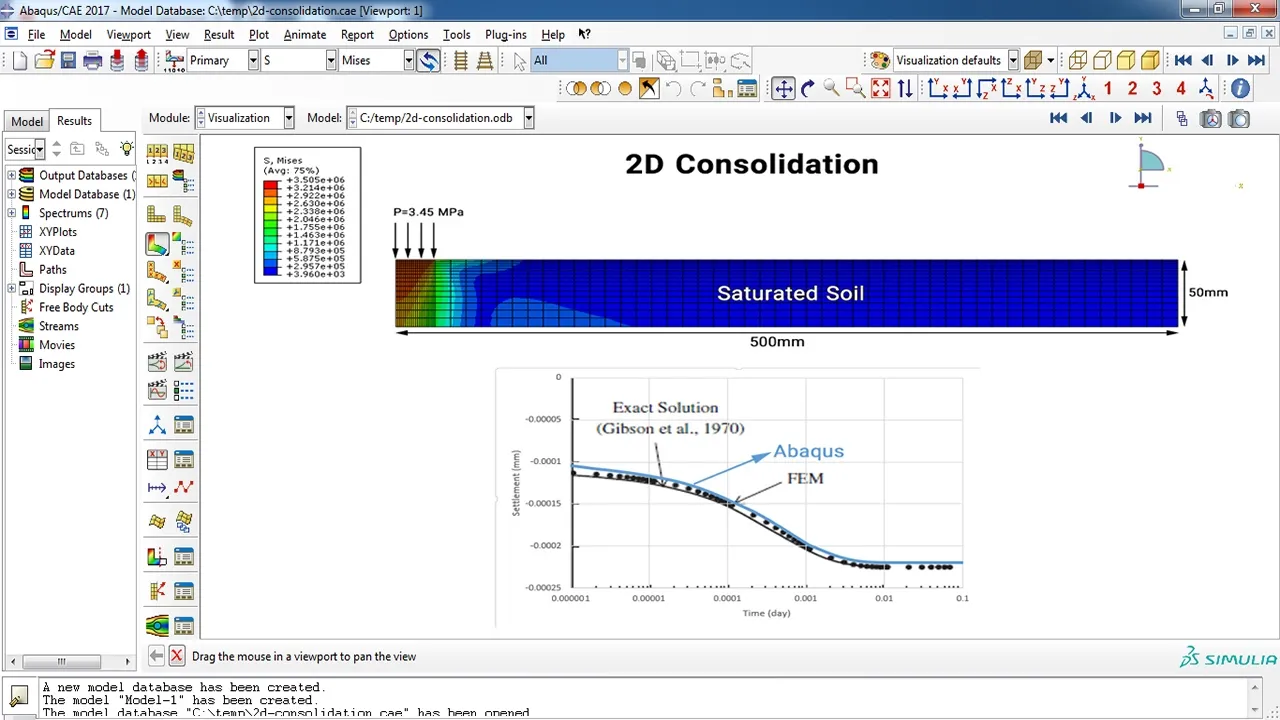
Task: Click the New Model Database icon
Action: click(20, 60)
